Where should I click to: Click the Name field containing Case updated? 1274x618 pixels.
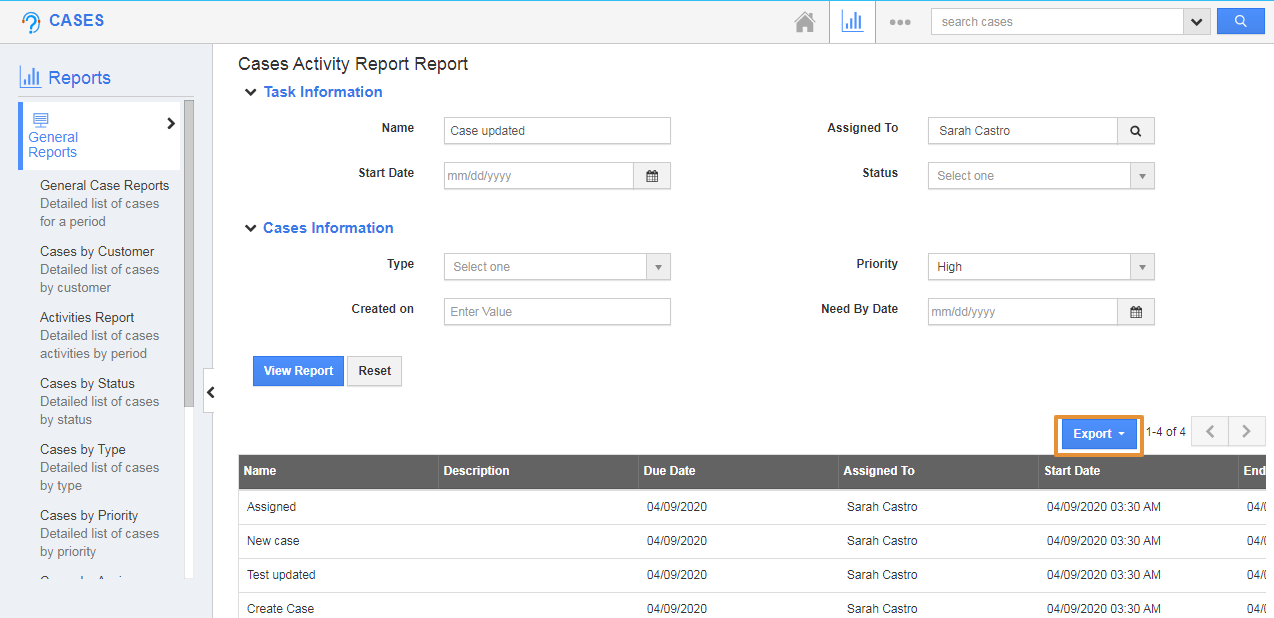(x=557, y=130)
